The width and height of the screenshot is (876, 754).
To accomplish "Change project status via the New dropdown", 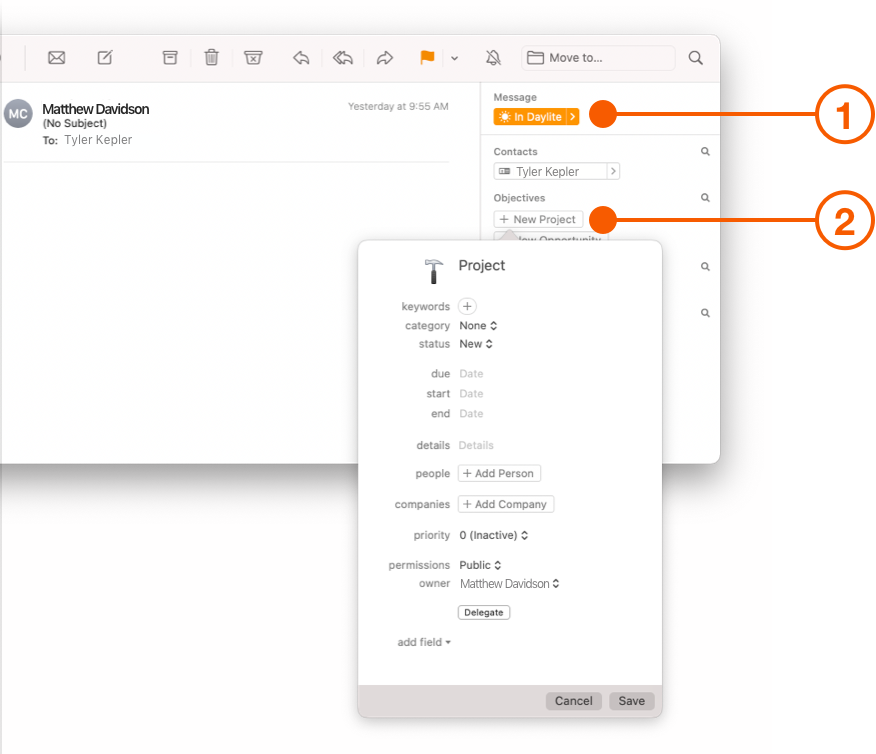I will click(x=476, y=343).
